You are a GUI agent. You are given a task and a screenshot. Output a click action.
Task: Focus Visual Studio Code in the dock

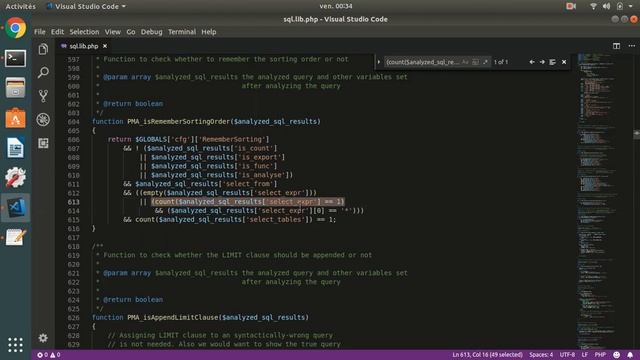(16, 207)
